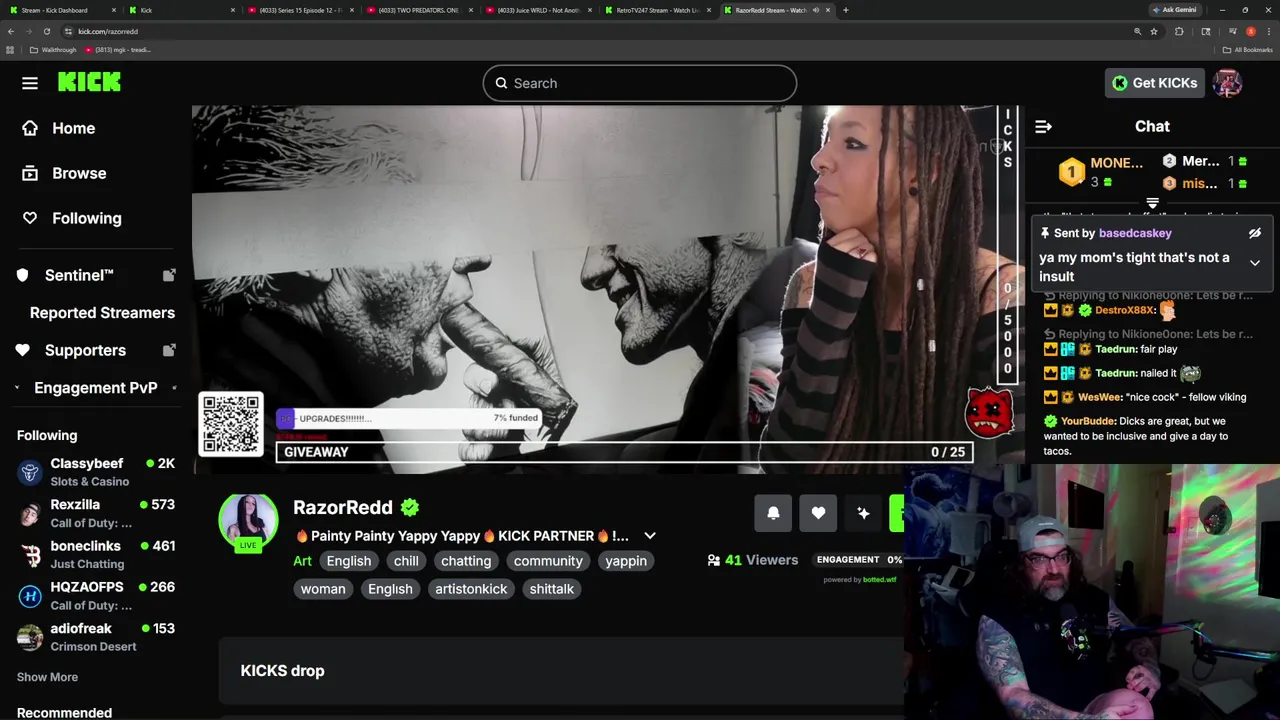Switch to RetroTV247 Stream tab
Image resolution: width=1280 pixels, height=720 pixels.
(657, 10)
